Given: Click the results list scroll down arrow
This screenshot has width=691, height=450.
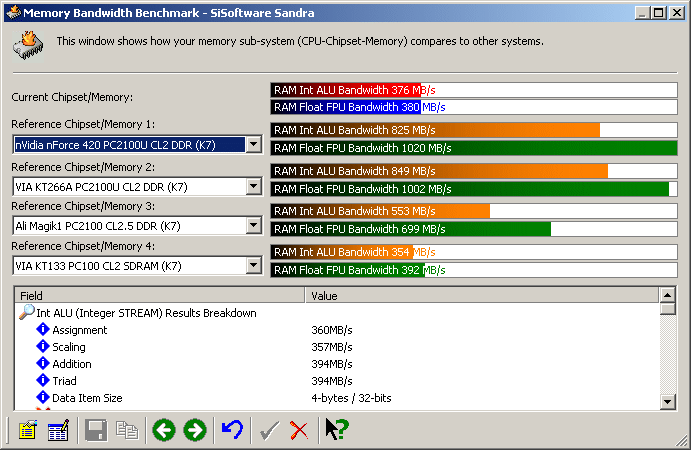Looking at the screenshot, I should pos(668,401).
